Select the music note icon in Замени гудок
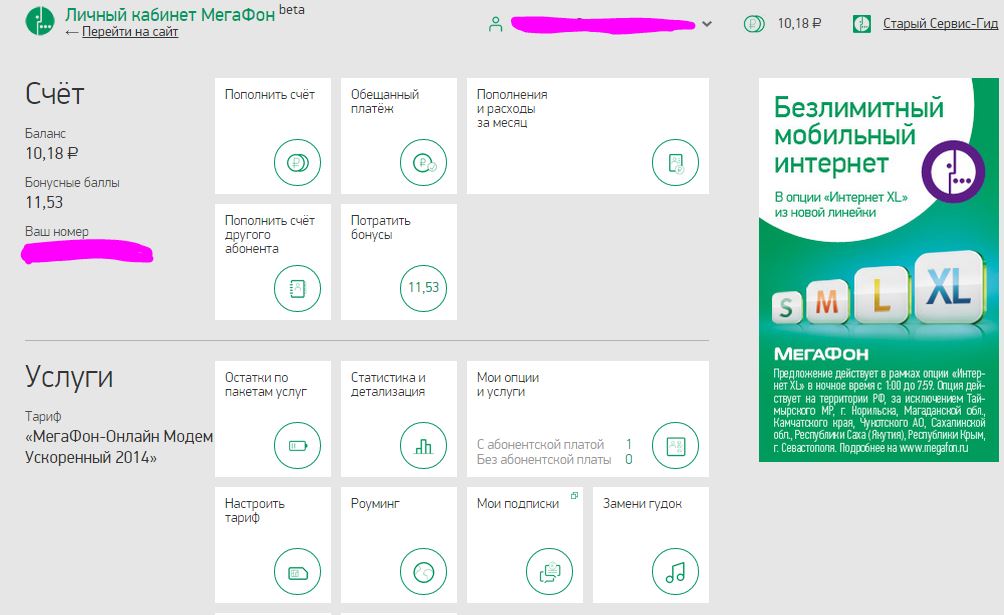This screenshot has width=1004, height=615. coord(676,572)
